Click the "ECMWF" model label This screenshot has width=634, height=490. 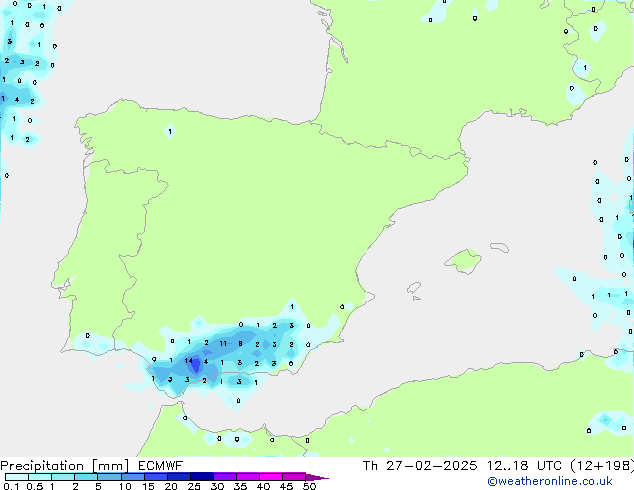click(161, 466)
